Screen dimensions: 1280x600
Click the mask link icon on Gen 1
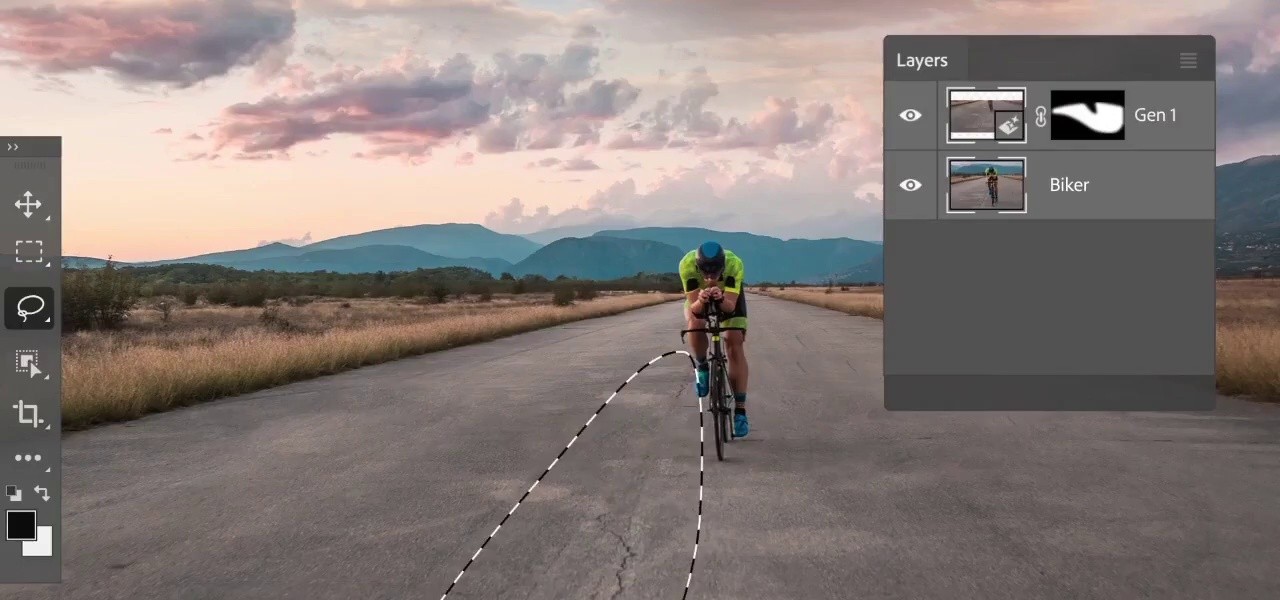point(1040,116)
